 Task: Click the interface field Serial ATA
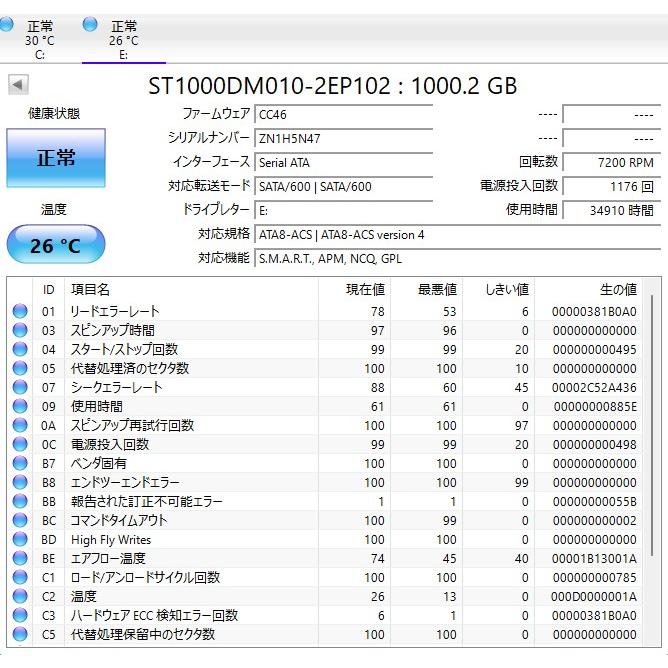[343, 162]
